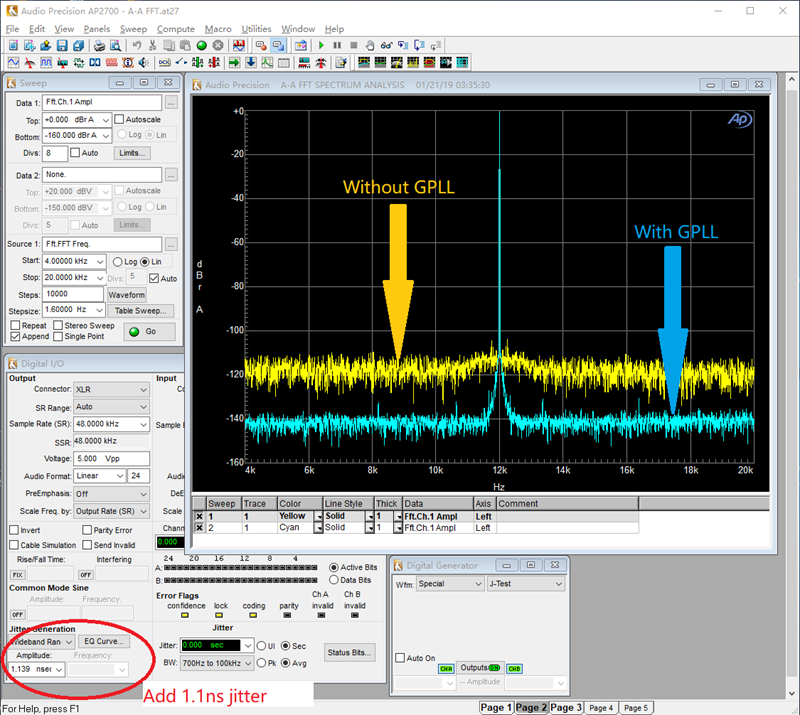The image size is (800, 715).
Task: Open the Yellow color dropdown in legend
Action: tap(318, 516)
